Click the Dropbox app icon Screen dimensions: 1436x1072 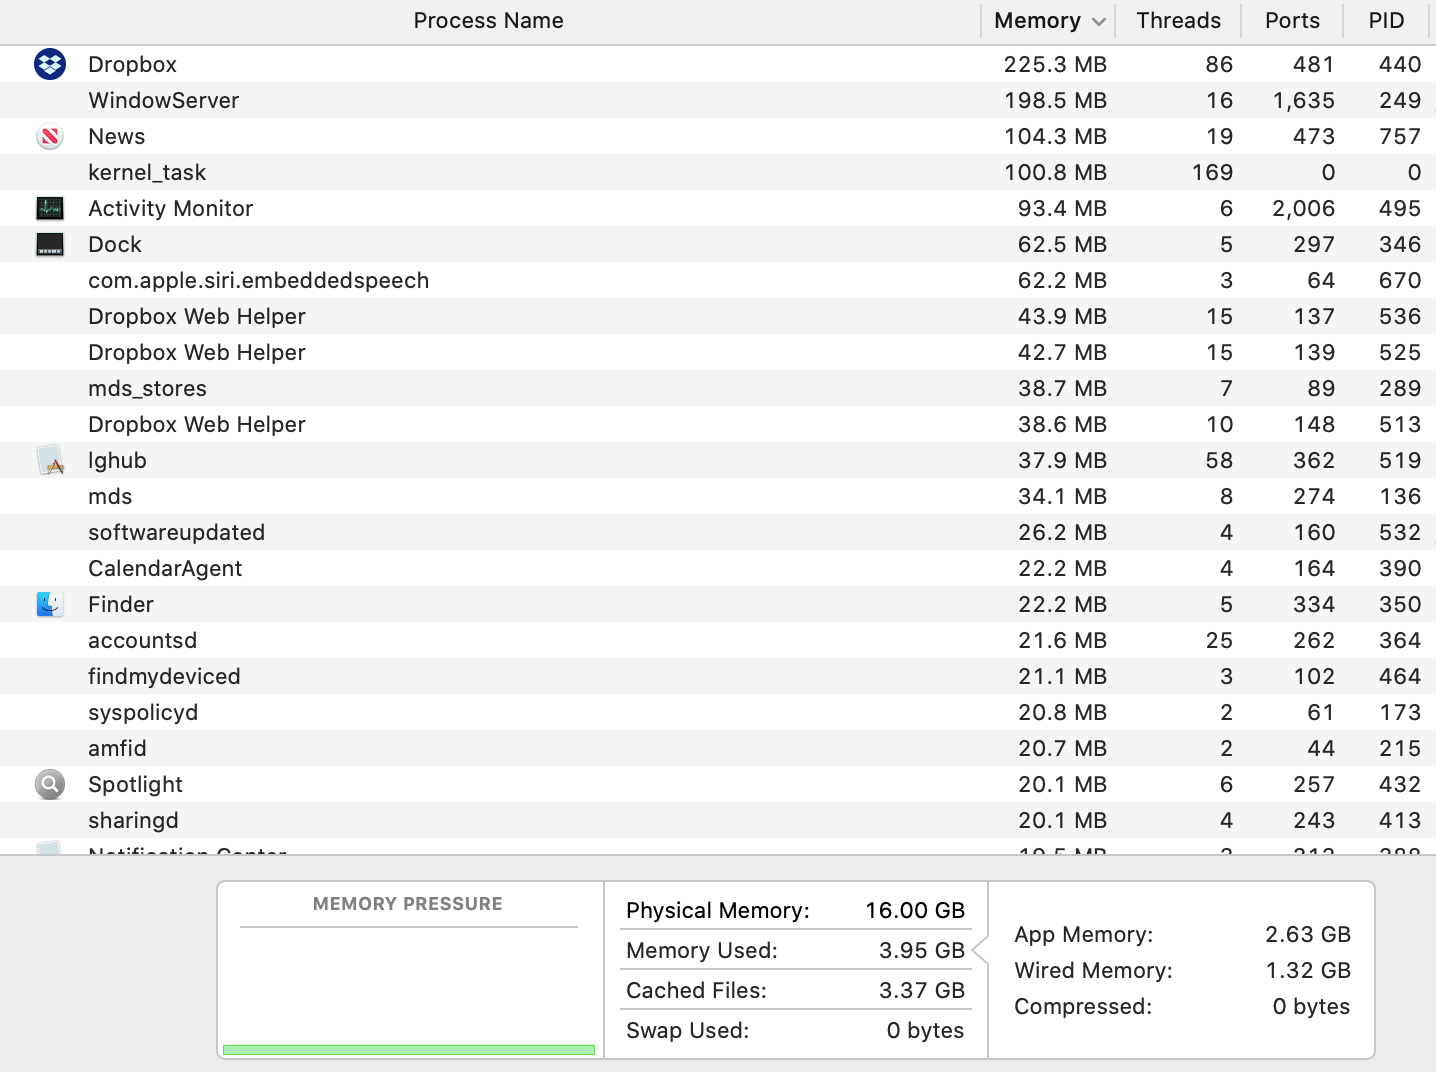click(x=50, y=64)
